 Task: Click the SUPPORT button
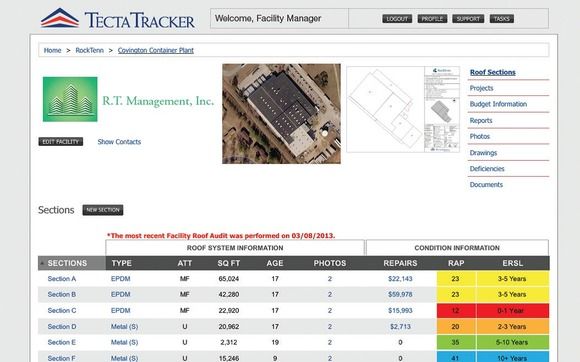point(468,19)
